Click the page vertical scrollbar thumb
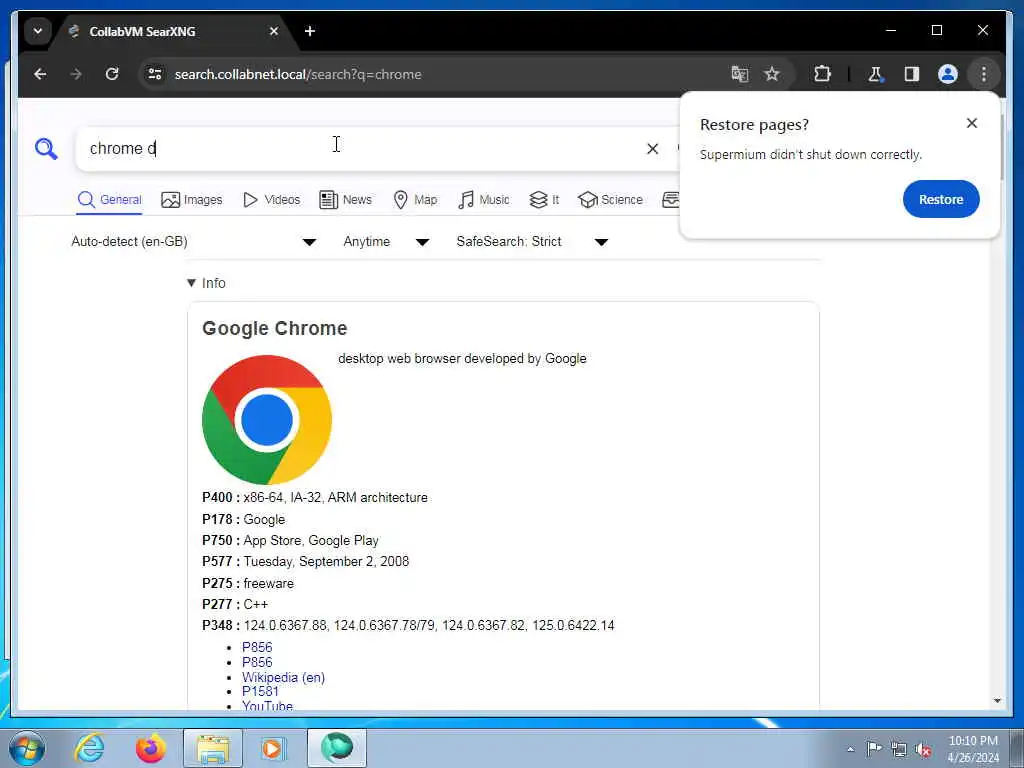 [x=1002, y=149]
